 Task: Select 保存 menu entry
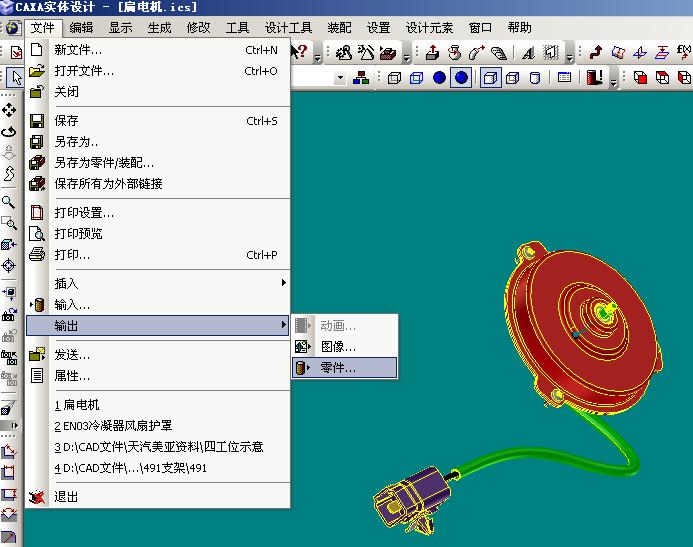(157, 121)
